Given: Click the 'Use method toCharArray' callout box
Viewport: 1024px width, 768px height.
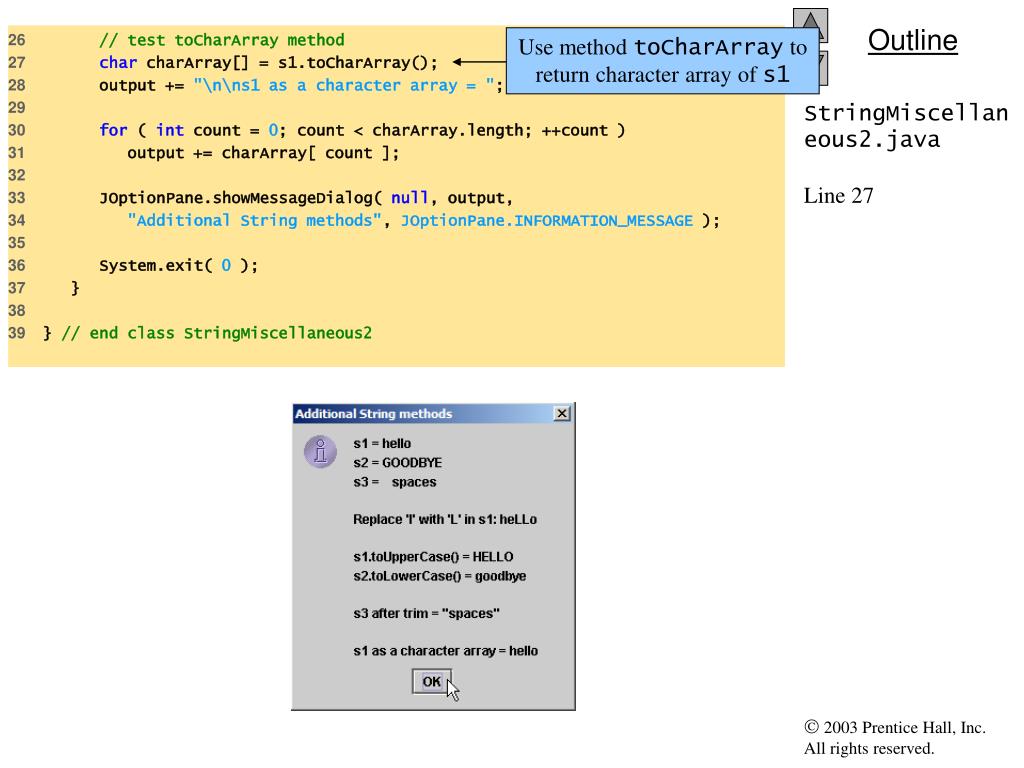Looking at the screenshot, I should [x=662, y=61].
